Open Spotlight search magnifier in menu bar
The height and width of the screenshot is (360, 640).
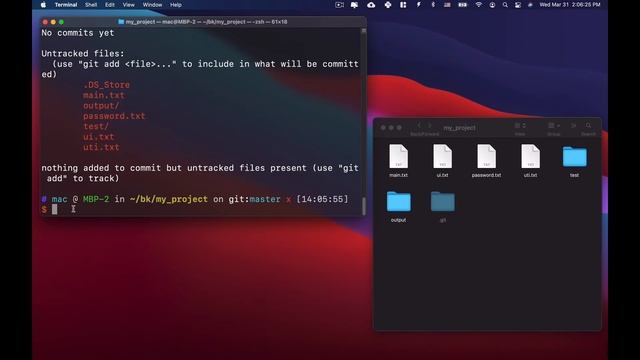pos(505,5)
